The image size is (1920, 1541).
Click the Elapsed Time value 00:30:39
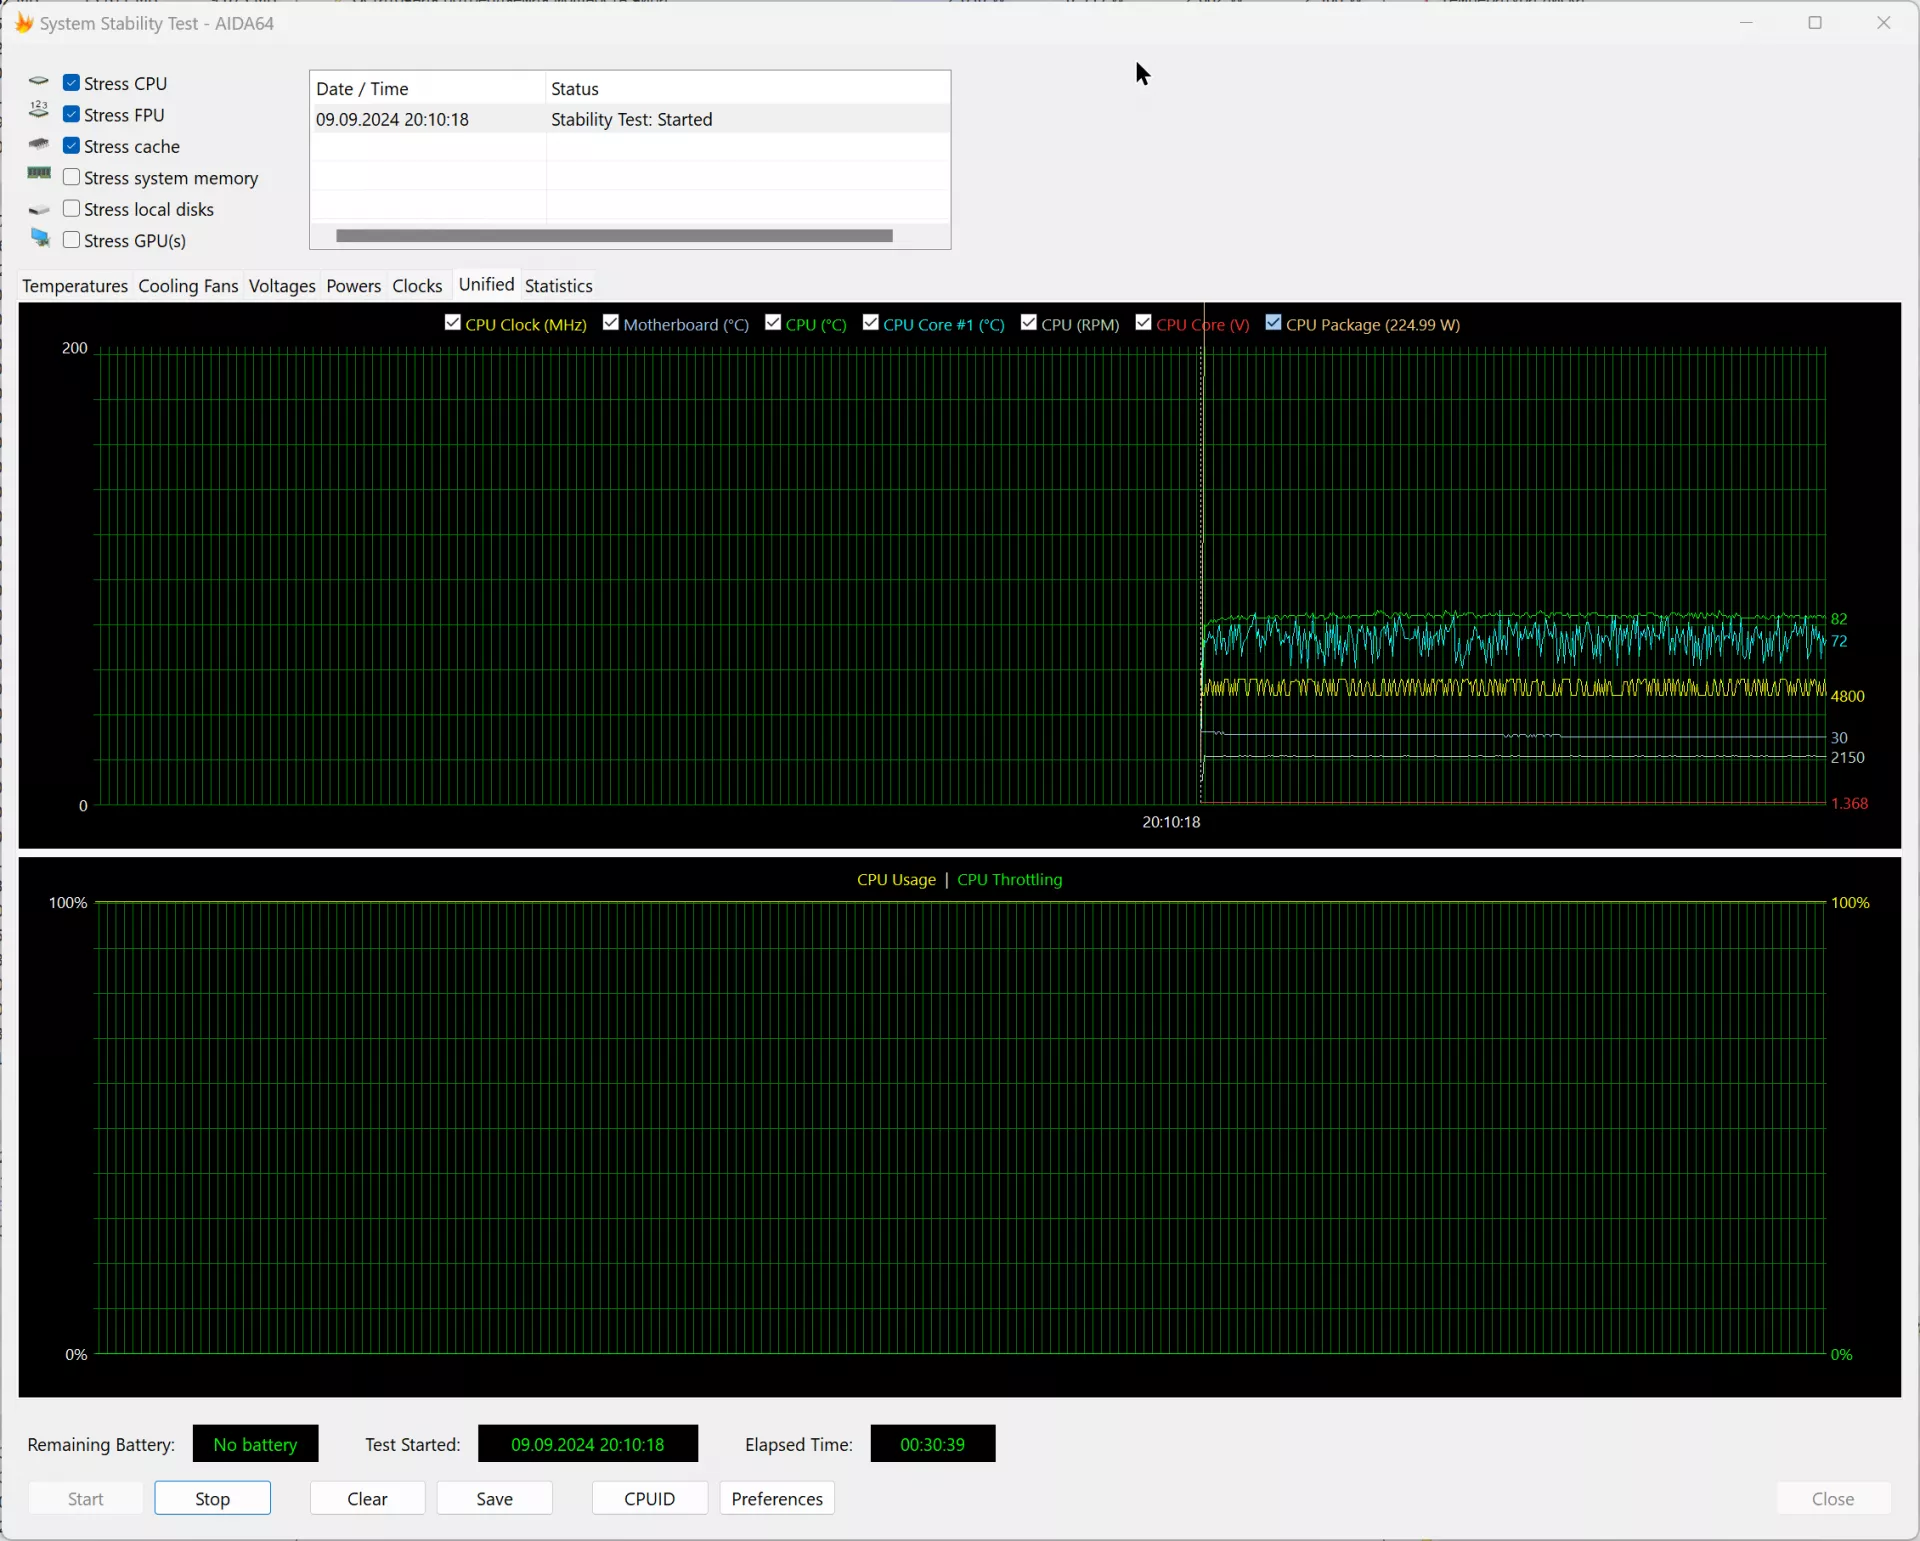(932, 1444)
